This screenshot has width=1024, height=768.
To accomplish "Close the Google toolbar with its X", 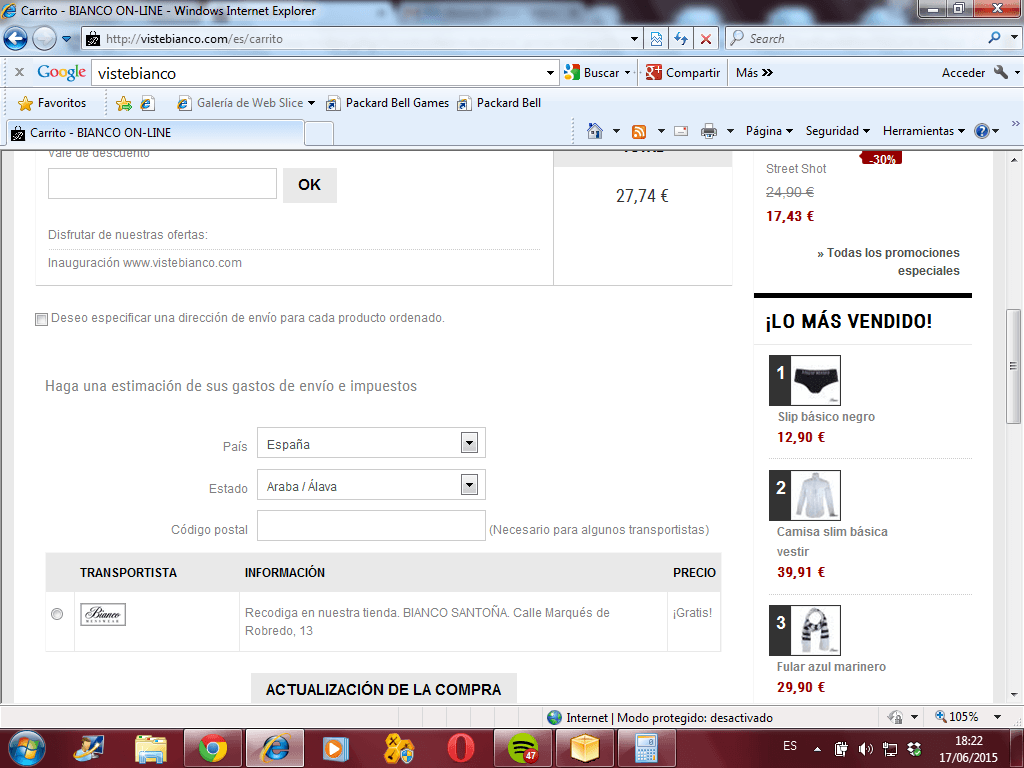I will [x=20, y=72].
